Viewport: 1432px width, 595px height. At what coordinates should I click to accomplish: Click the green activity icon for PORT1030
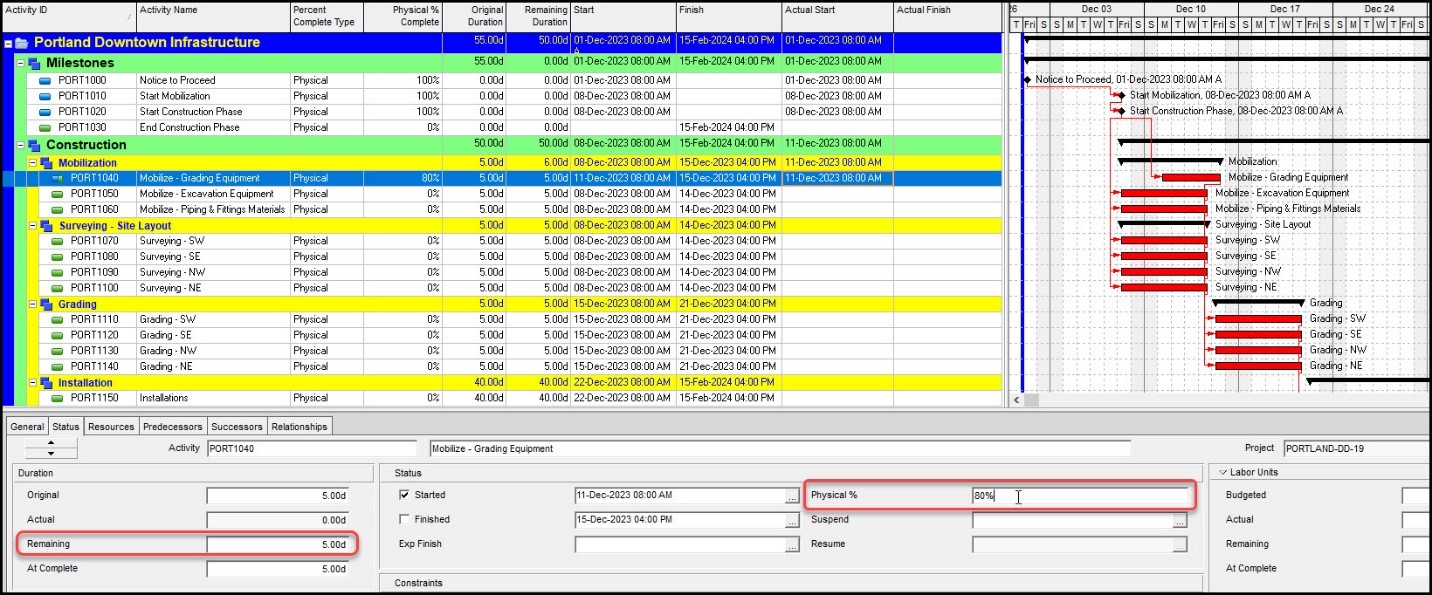(45, 128)
